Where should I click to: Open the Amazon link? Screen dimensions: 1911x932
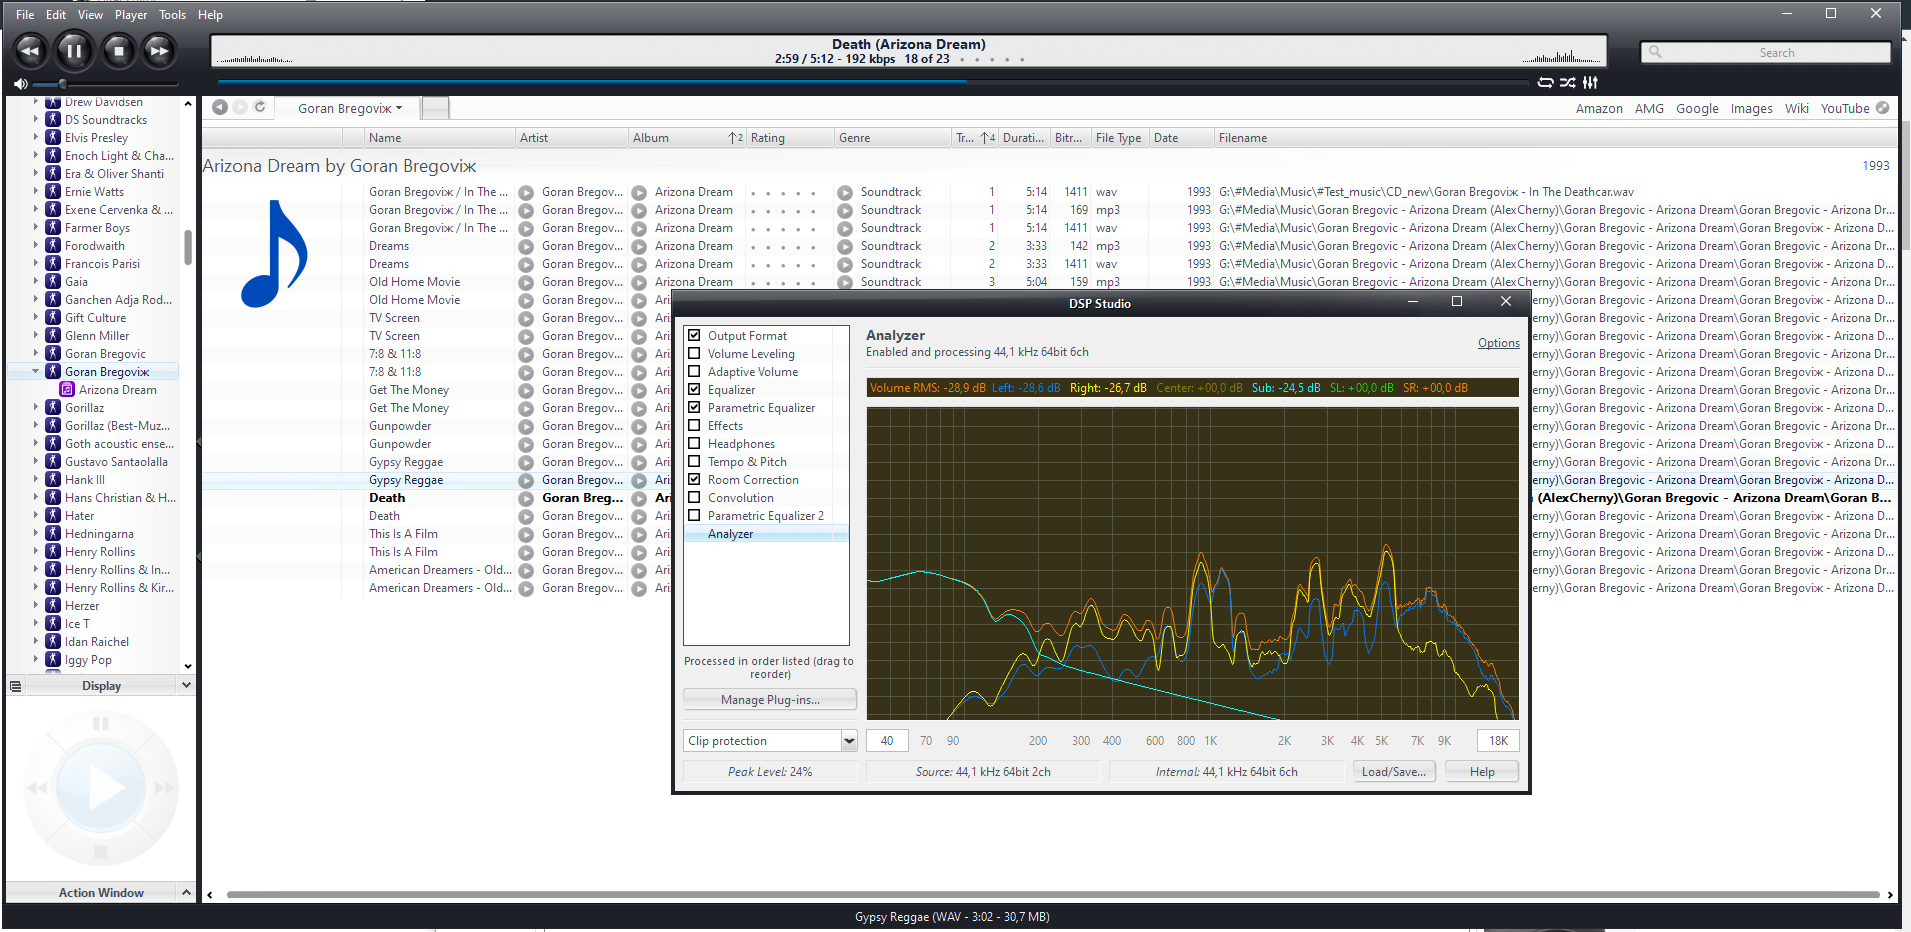[x=1599, y=108]
